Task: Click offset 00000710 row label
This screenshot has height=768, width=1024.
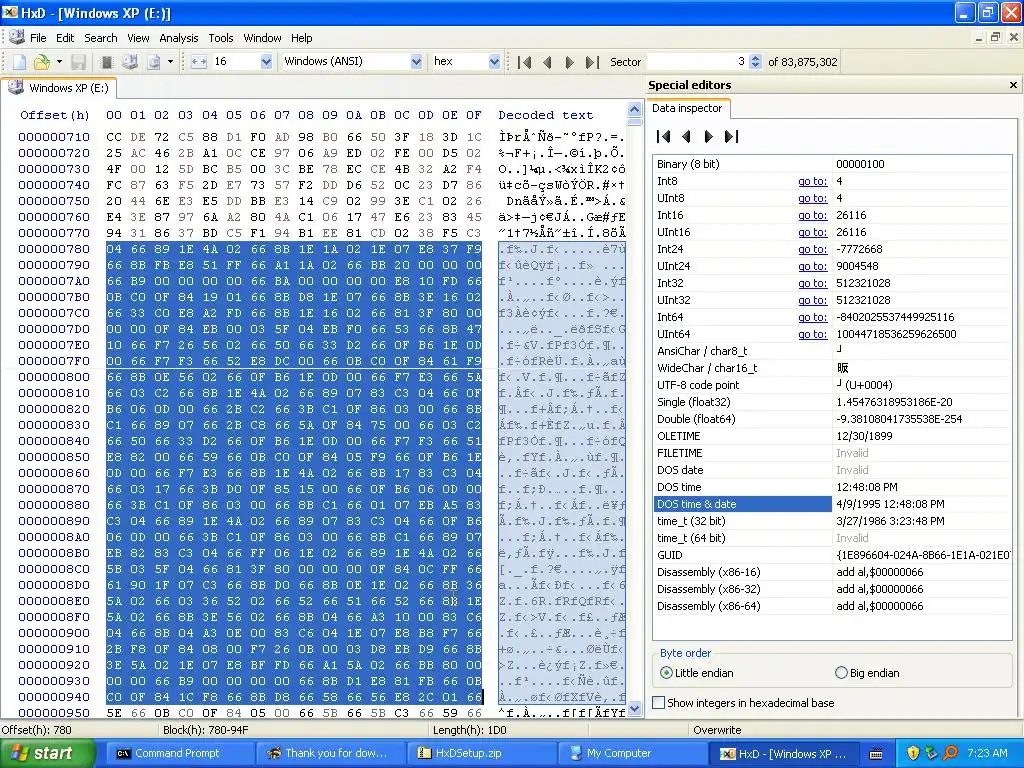Action: point(54,137)
